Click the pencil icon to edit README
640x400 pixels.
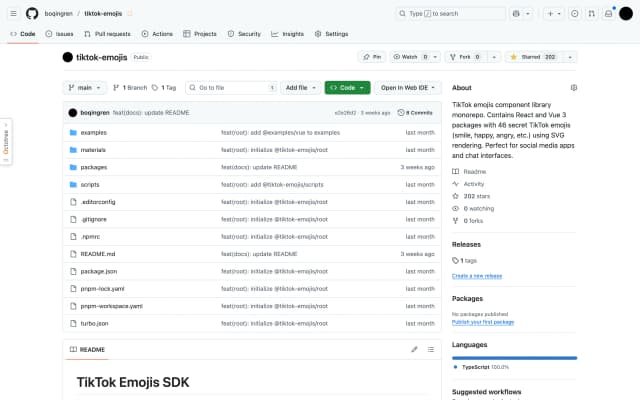click(414, 349)
